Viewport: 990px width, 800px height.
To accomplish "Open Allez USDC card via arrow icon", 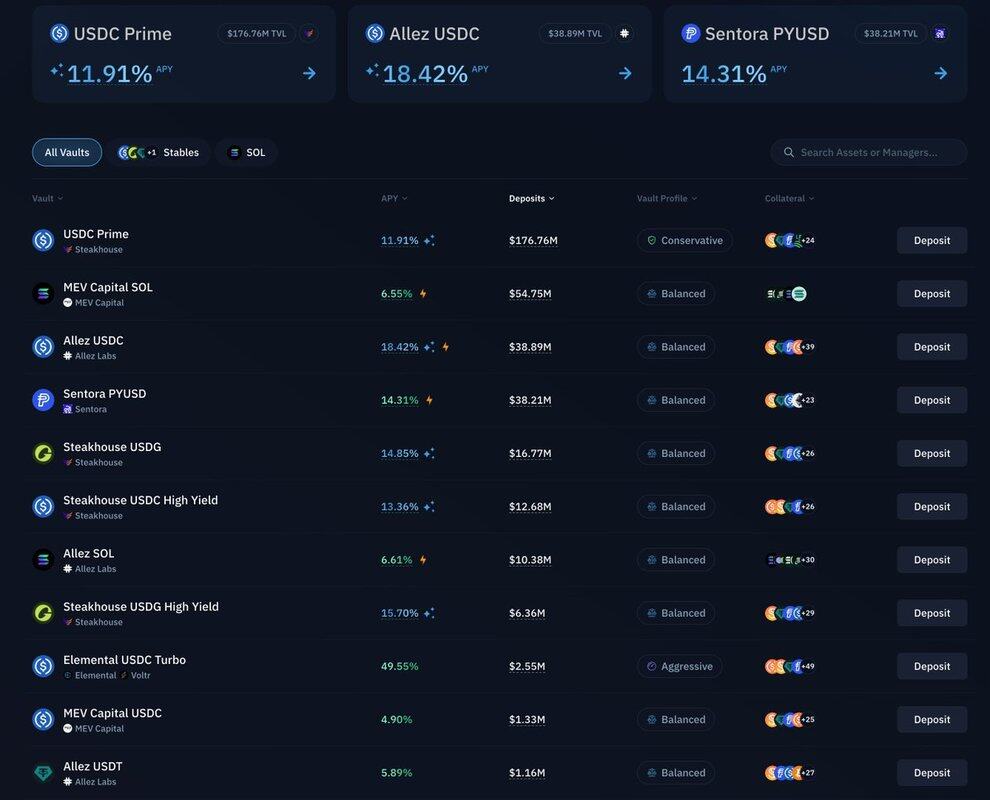I will click(625, 73).
